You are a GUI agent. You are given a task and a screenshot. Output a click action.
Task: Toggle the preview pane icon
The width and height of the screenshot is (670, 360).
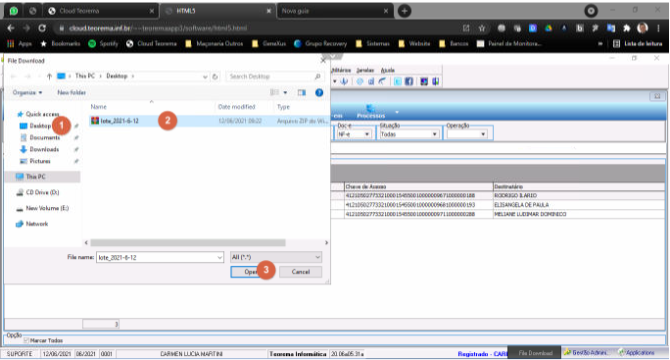click(x=302, y=93)
